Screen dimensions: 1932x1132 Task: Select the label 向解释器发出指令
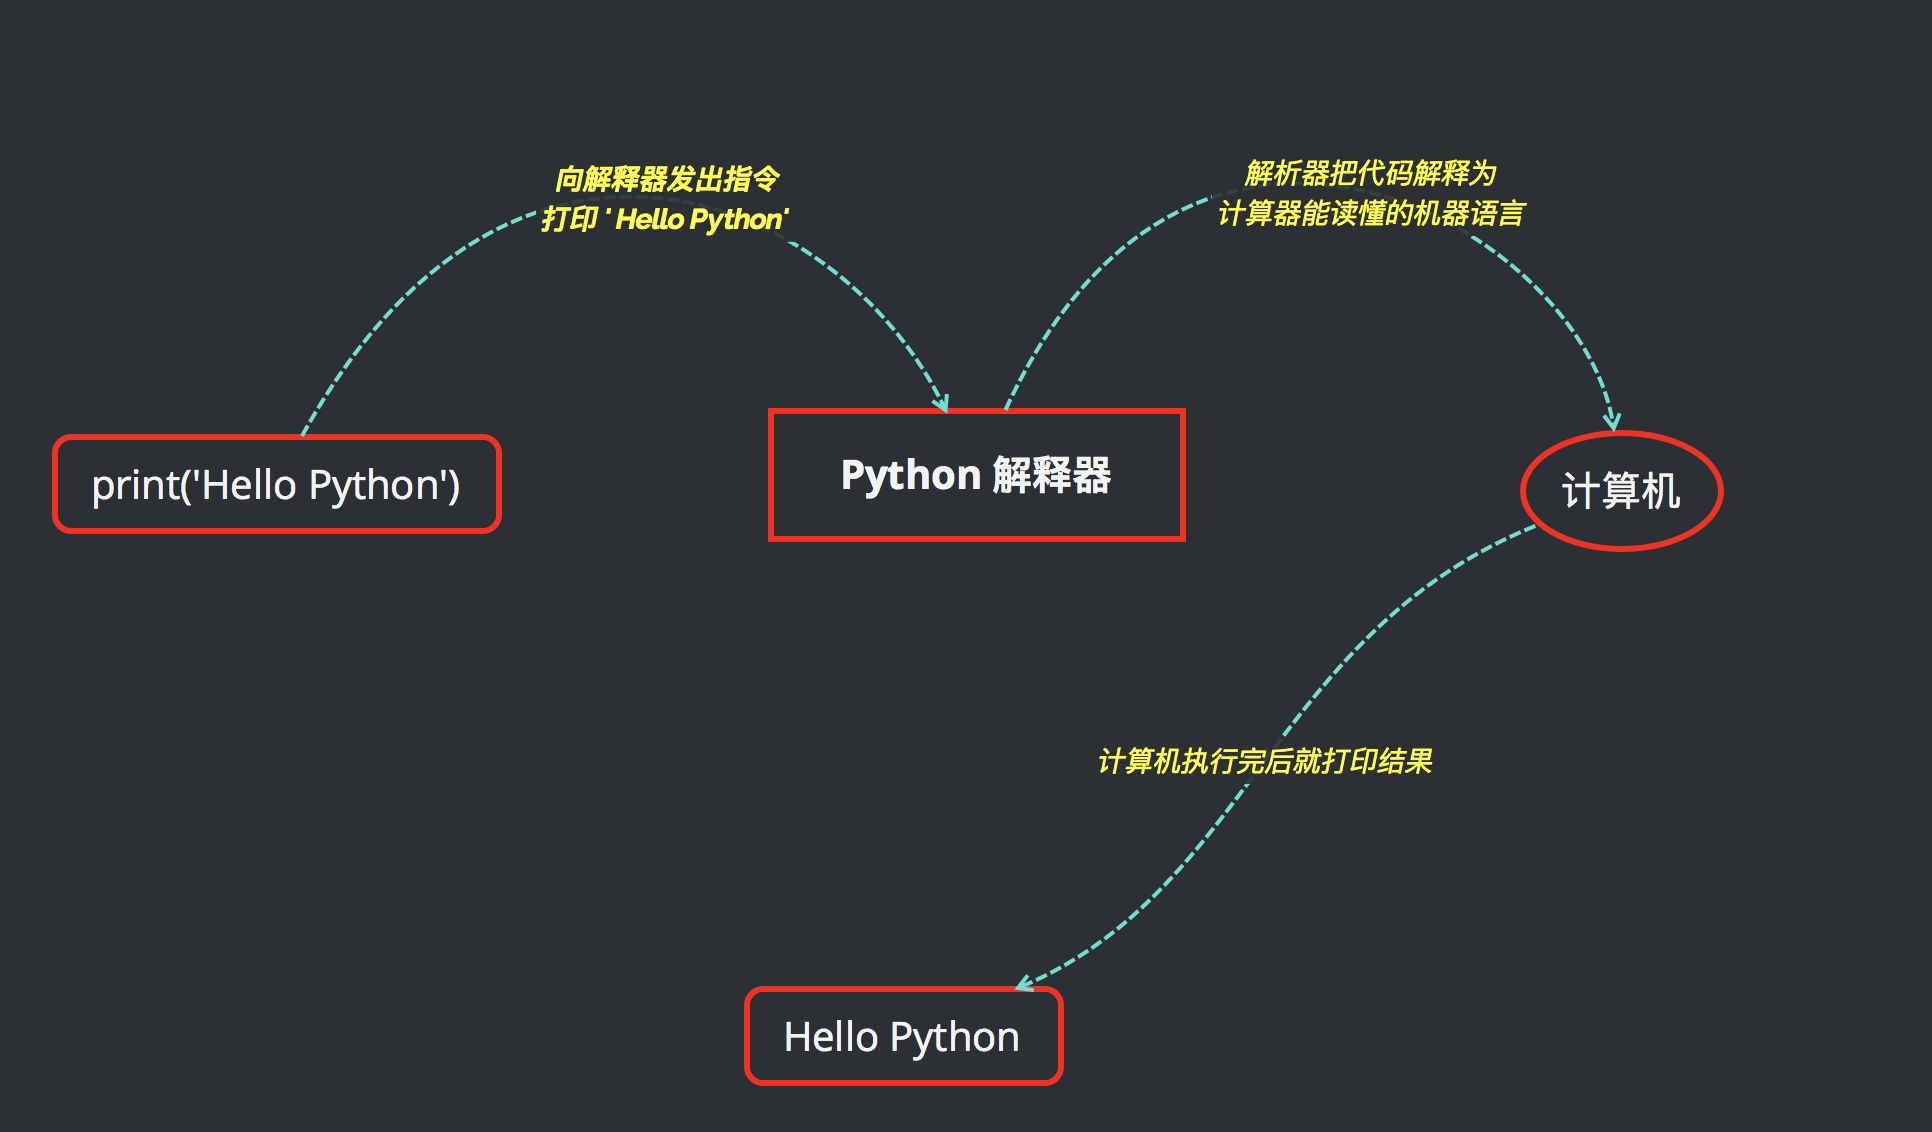[x=667, y=179]
